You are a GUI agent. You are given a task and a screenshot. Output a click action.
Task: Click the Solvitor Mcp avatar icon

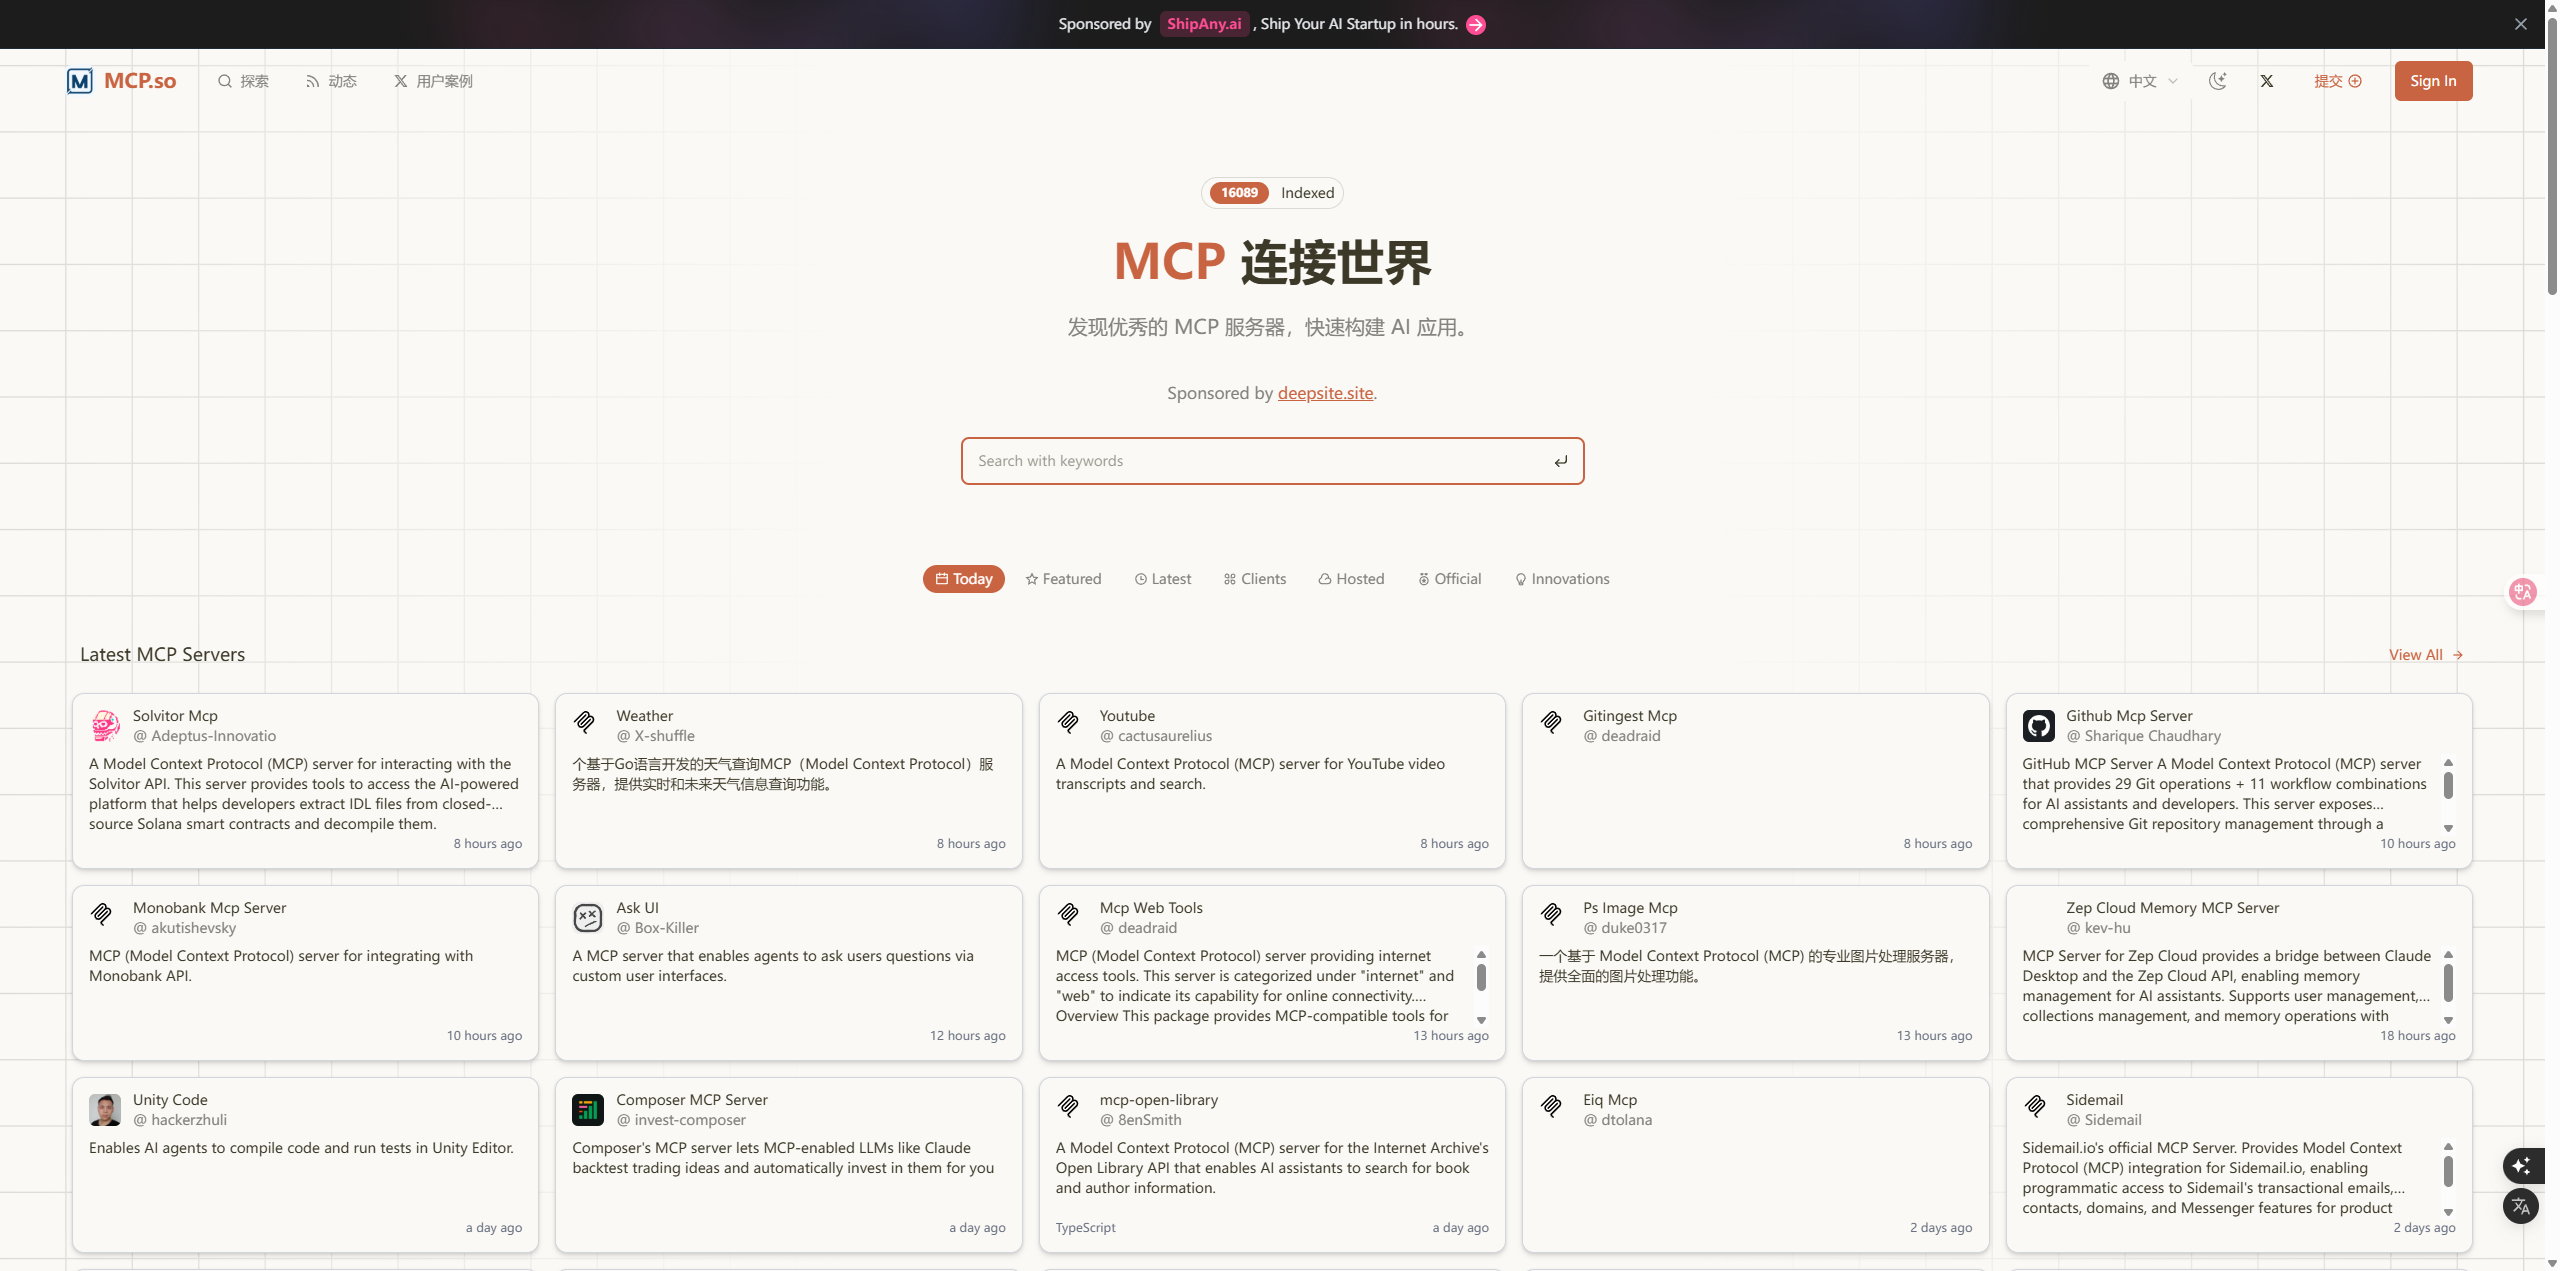pos(105,725)
